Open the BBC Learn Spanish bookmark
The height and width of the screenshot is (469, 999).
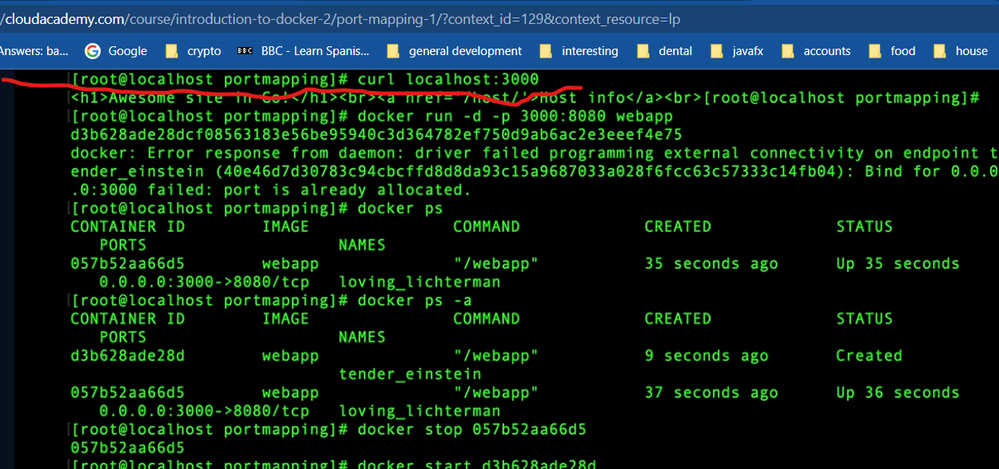tap(302, 51)
